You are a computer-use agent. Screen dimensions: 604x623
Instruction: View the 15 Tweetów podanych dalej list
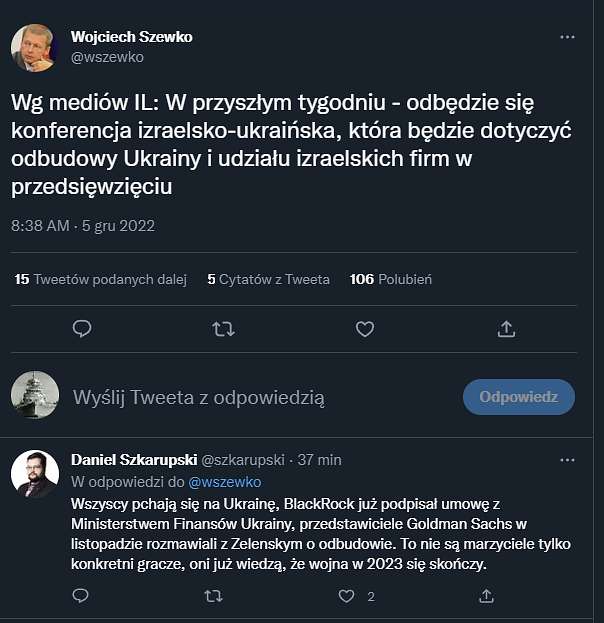point(101,279)
